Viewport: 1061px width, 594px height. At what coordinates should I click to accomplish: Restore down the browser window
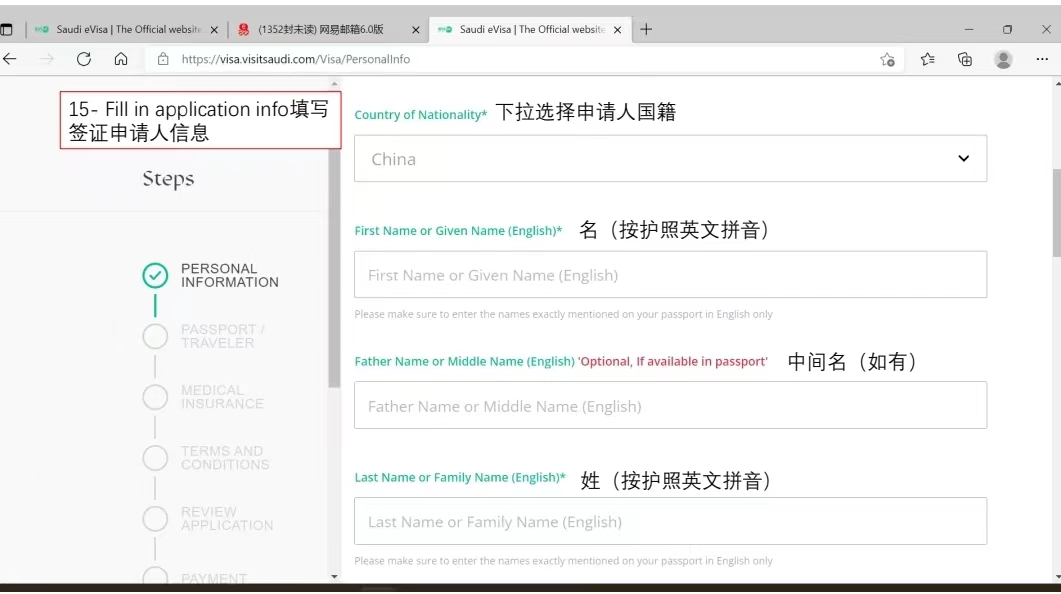click(x=1008, y=29)
